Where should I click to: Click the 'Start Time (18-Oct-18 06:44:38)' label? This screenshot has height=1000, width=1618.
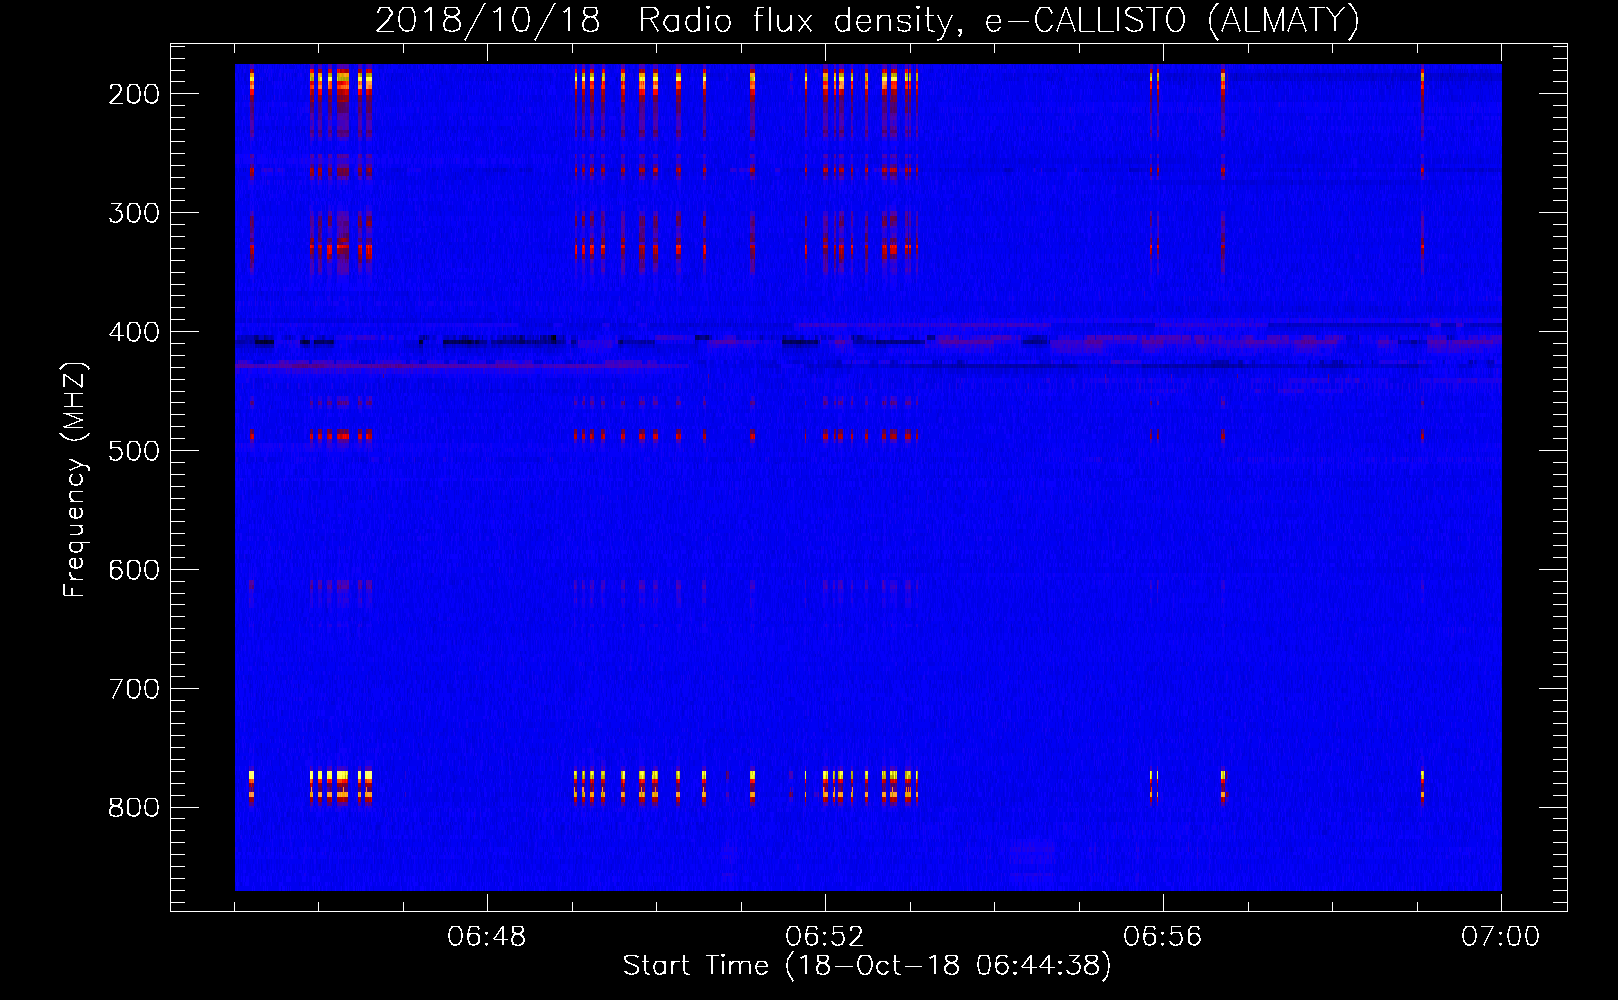(x=867, y=966)
